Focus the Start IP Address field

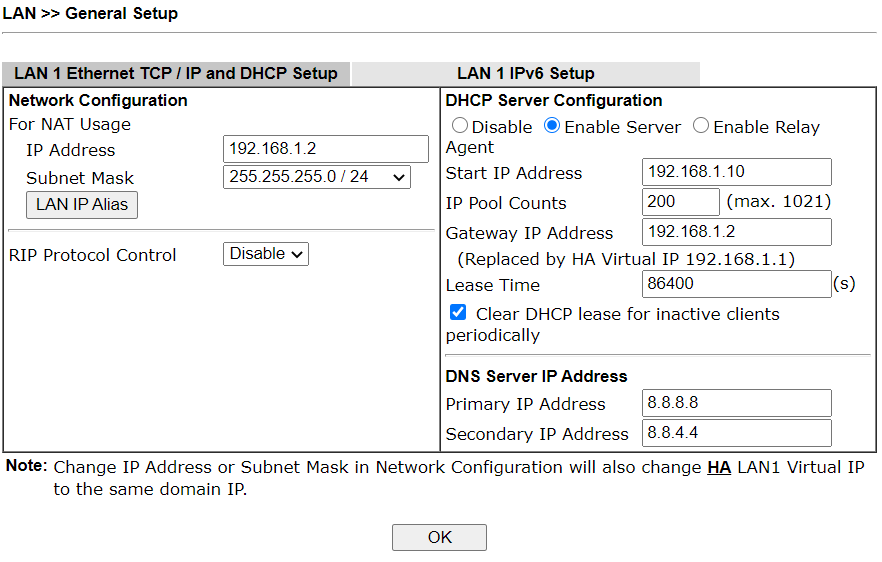tap(736, 172)
